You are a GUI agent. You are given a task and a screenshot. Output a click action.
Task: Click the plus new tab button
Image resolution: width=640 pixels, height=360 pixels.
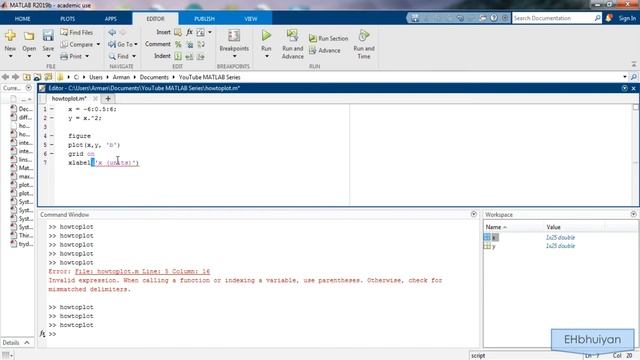[108, 98]
